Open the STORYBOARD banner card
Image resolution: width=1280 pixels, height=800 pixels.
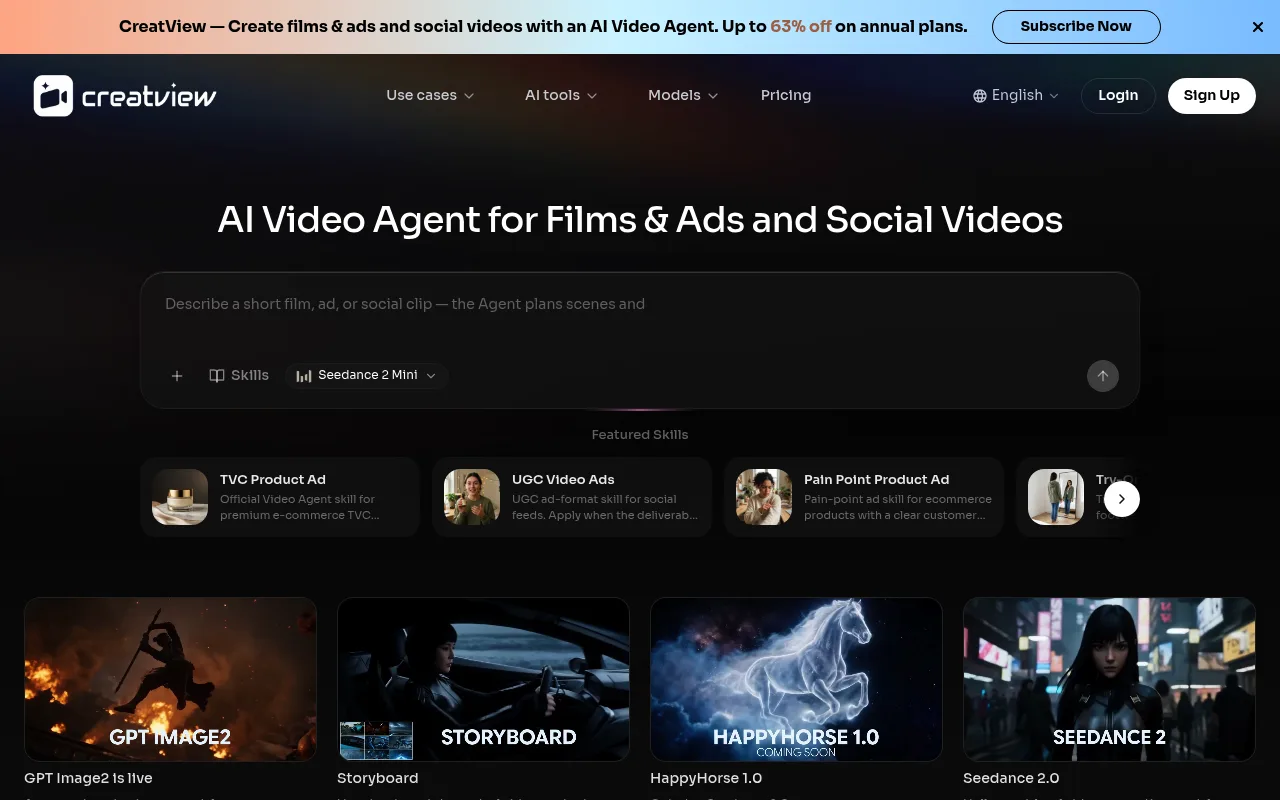click(x=484, y=680)
